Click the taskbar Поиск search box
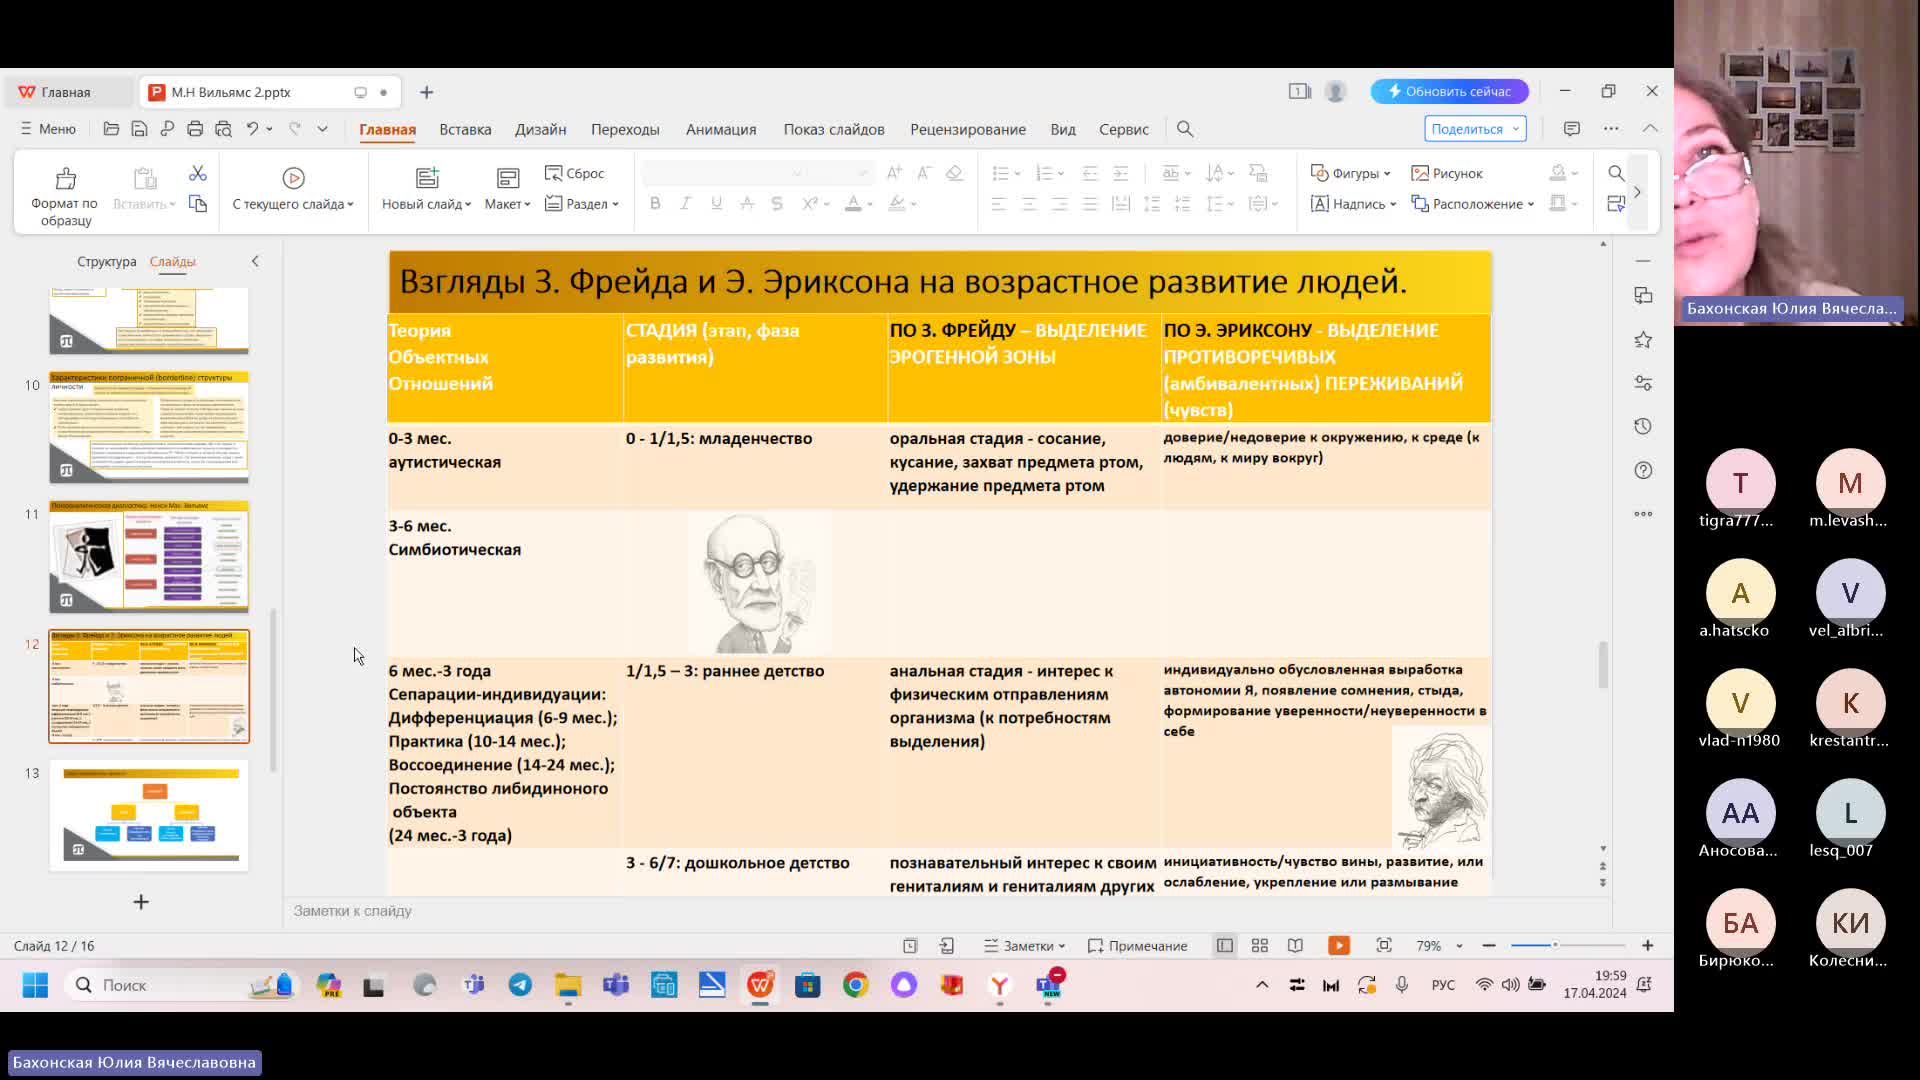 click(x=180, y=986)
